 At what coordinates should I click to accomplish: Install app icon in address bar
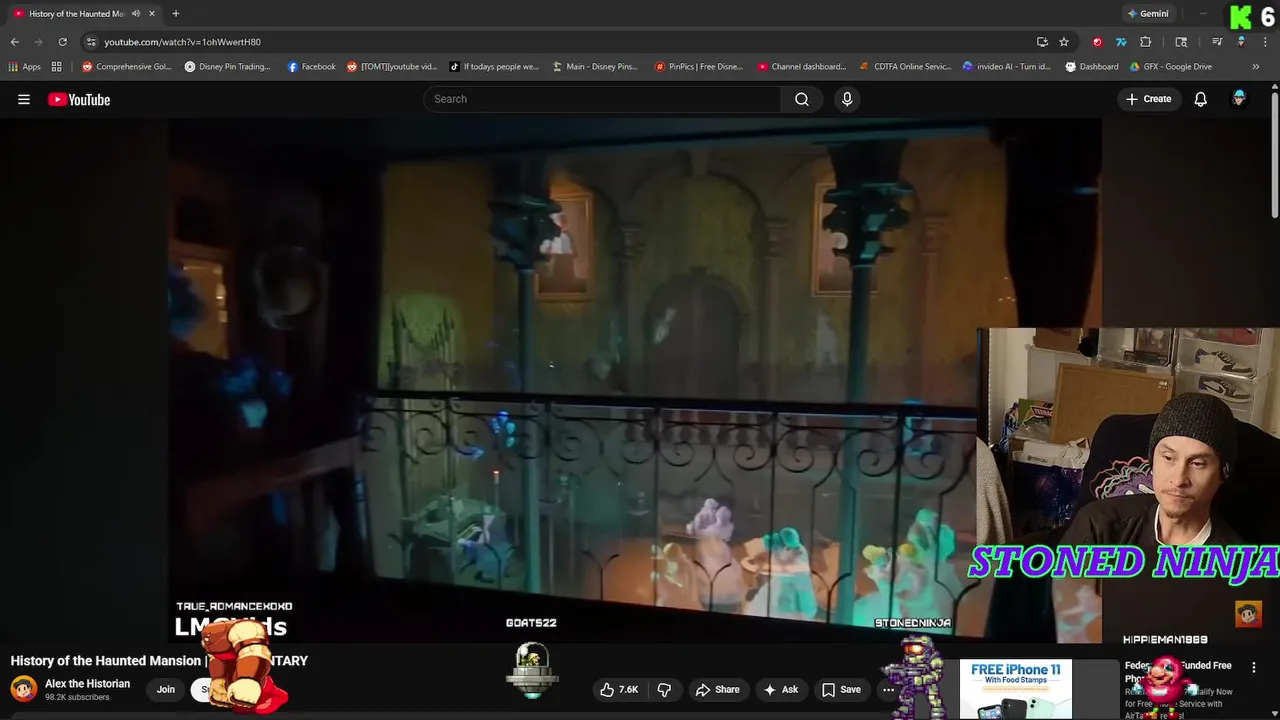(x=1042, y=42)
